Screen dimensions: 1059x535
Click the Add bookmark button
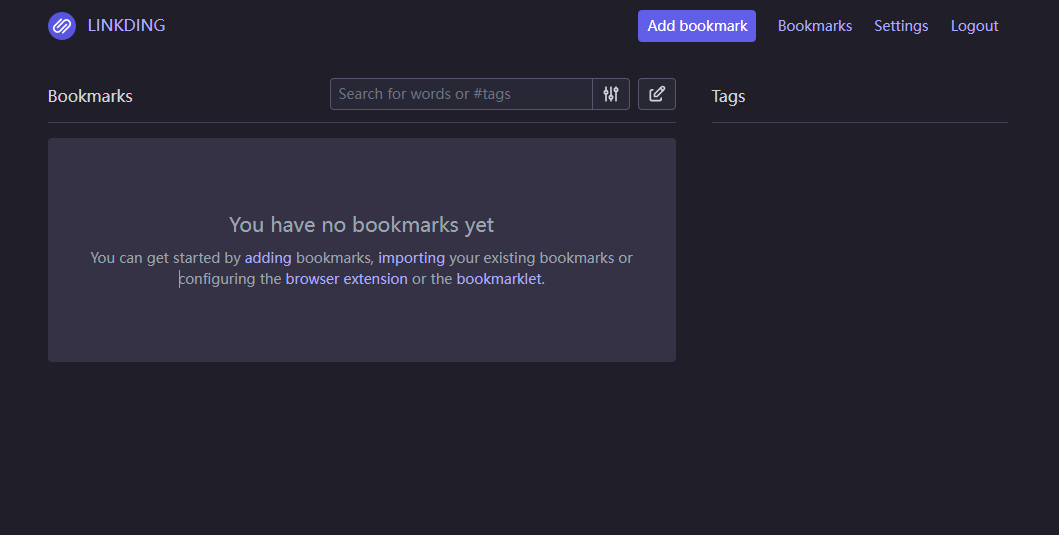[697, 26]
